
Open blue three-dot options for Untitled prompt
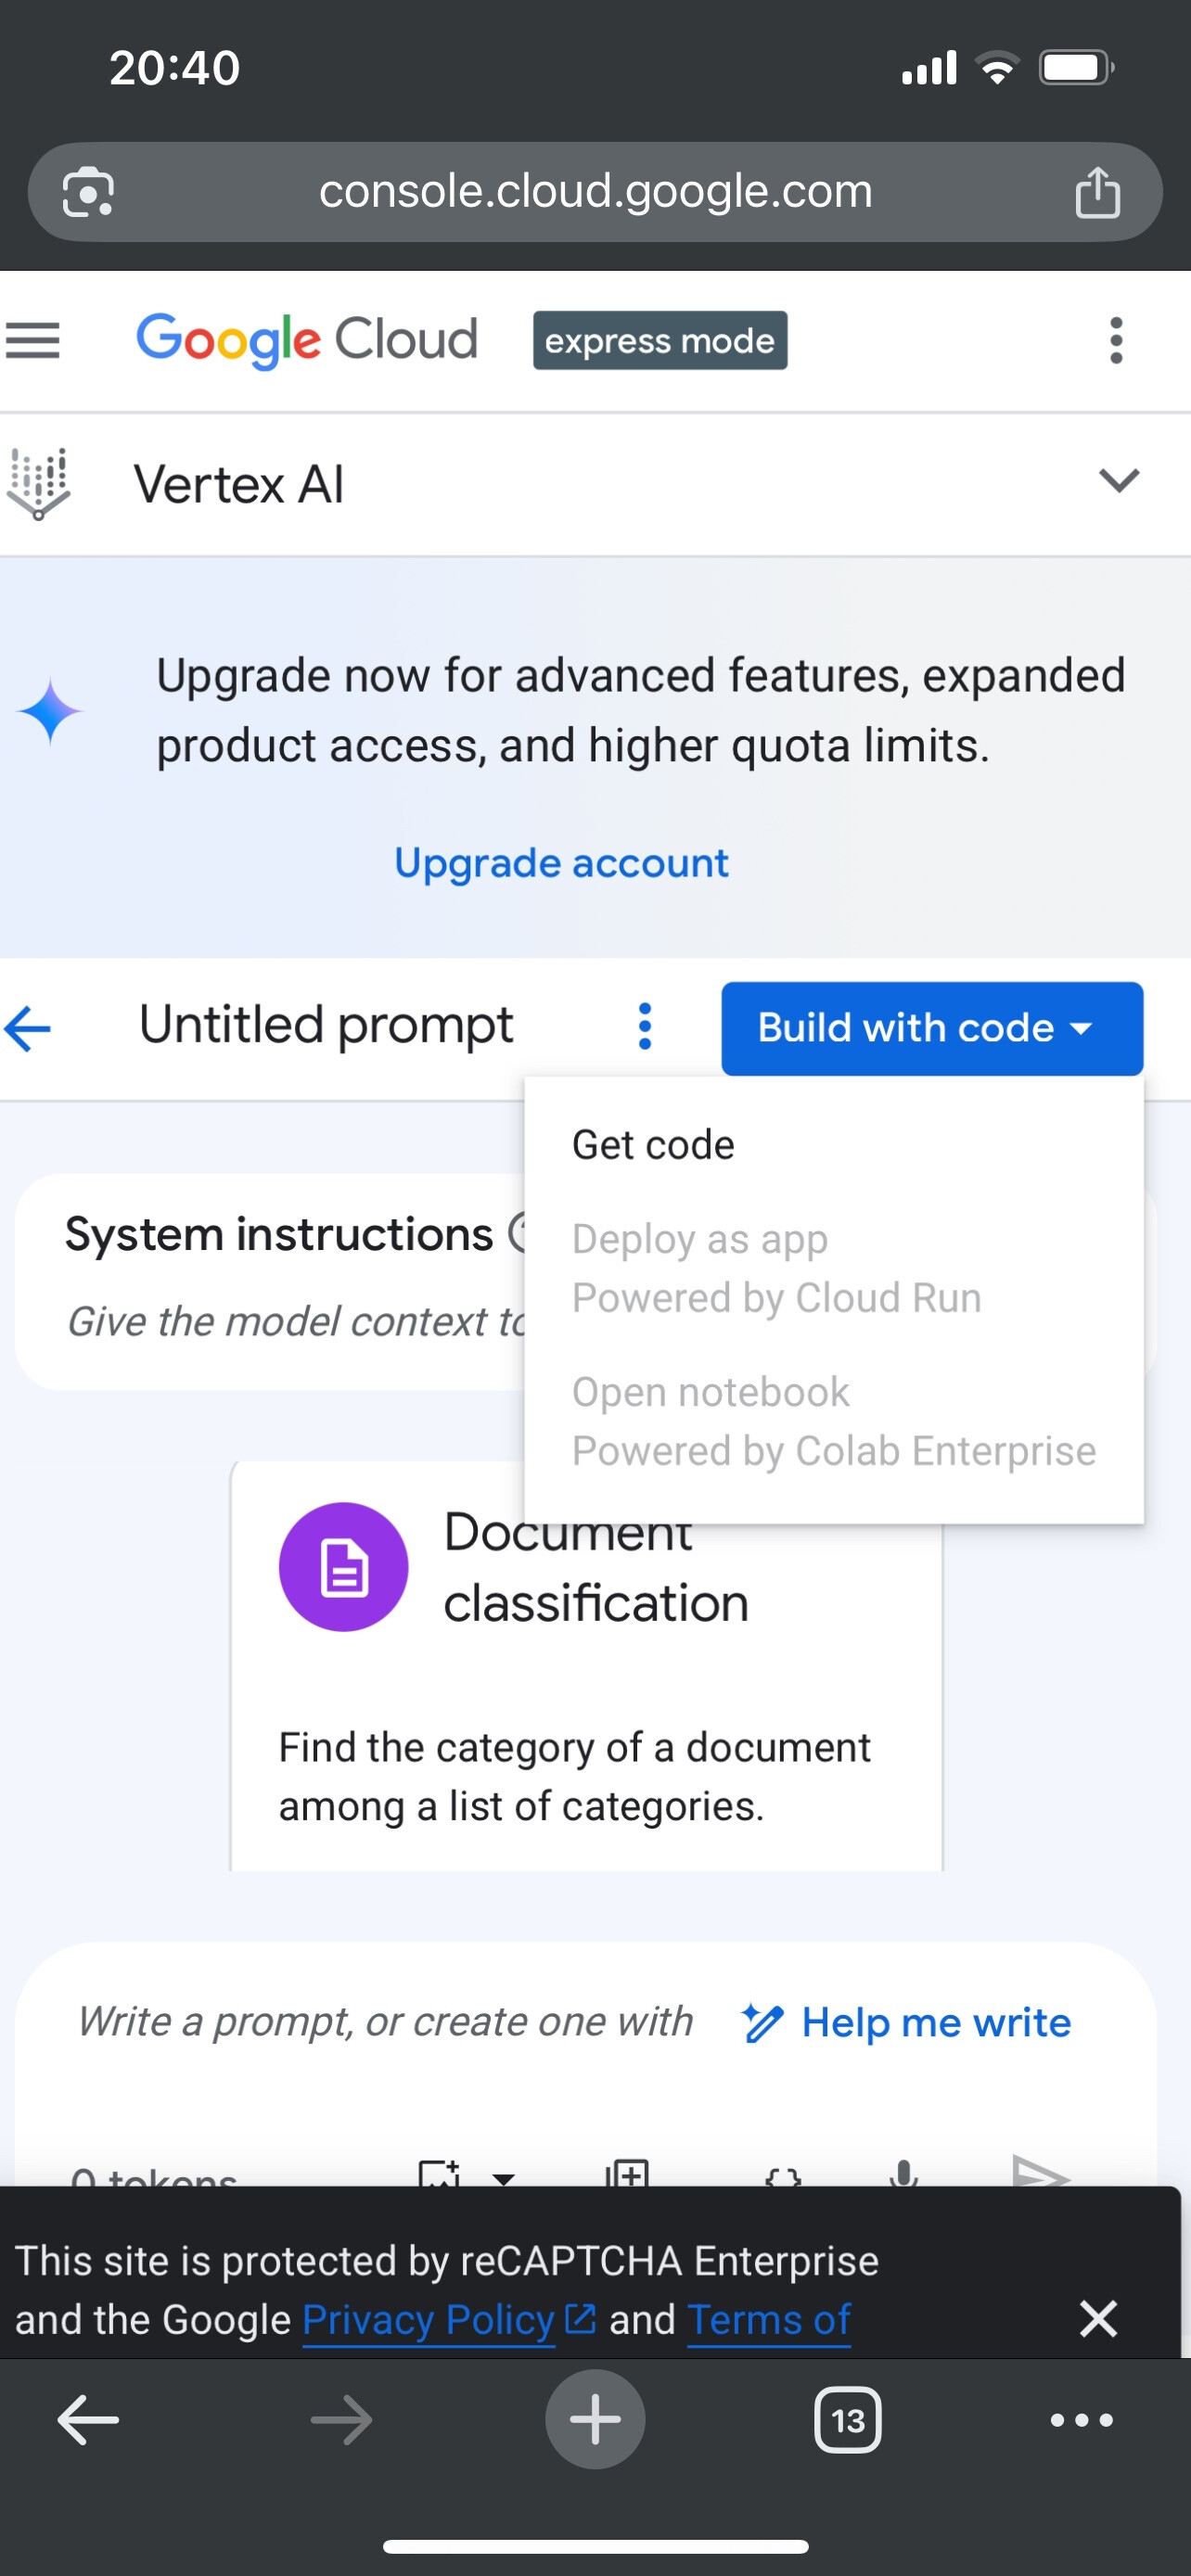[x=645, y=1027]
